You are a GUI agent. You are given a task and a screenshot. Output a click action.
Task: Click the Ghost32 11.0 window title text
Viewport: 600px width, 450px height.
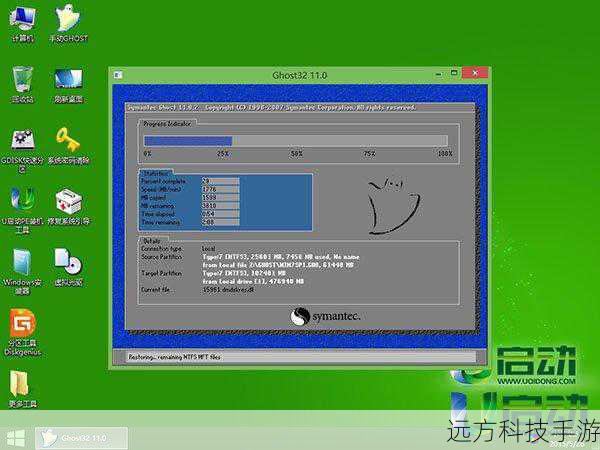[300, 75]
